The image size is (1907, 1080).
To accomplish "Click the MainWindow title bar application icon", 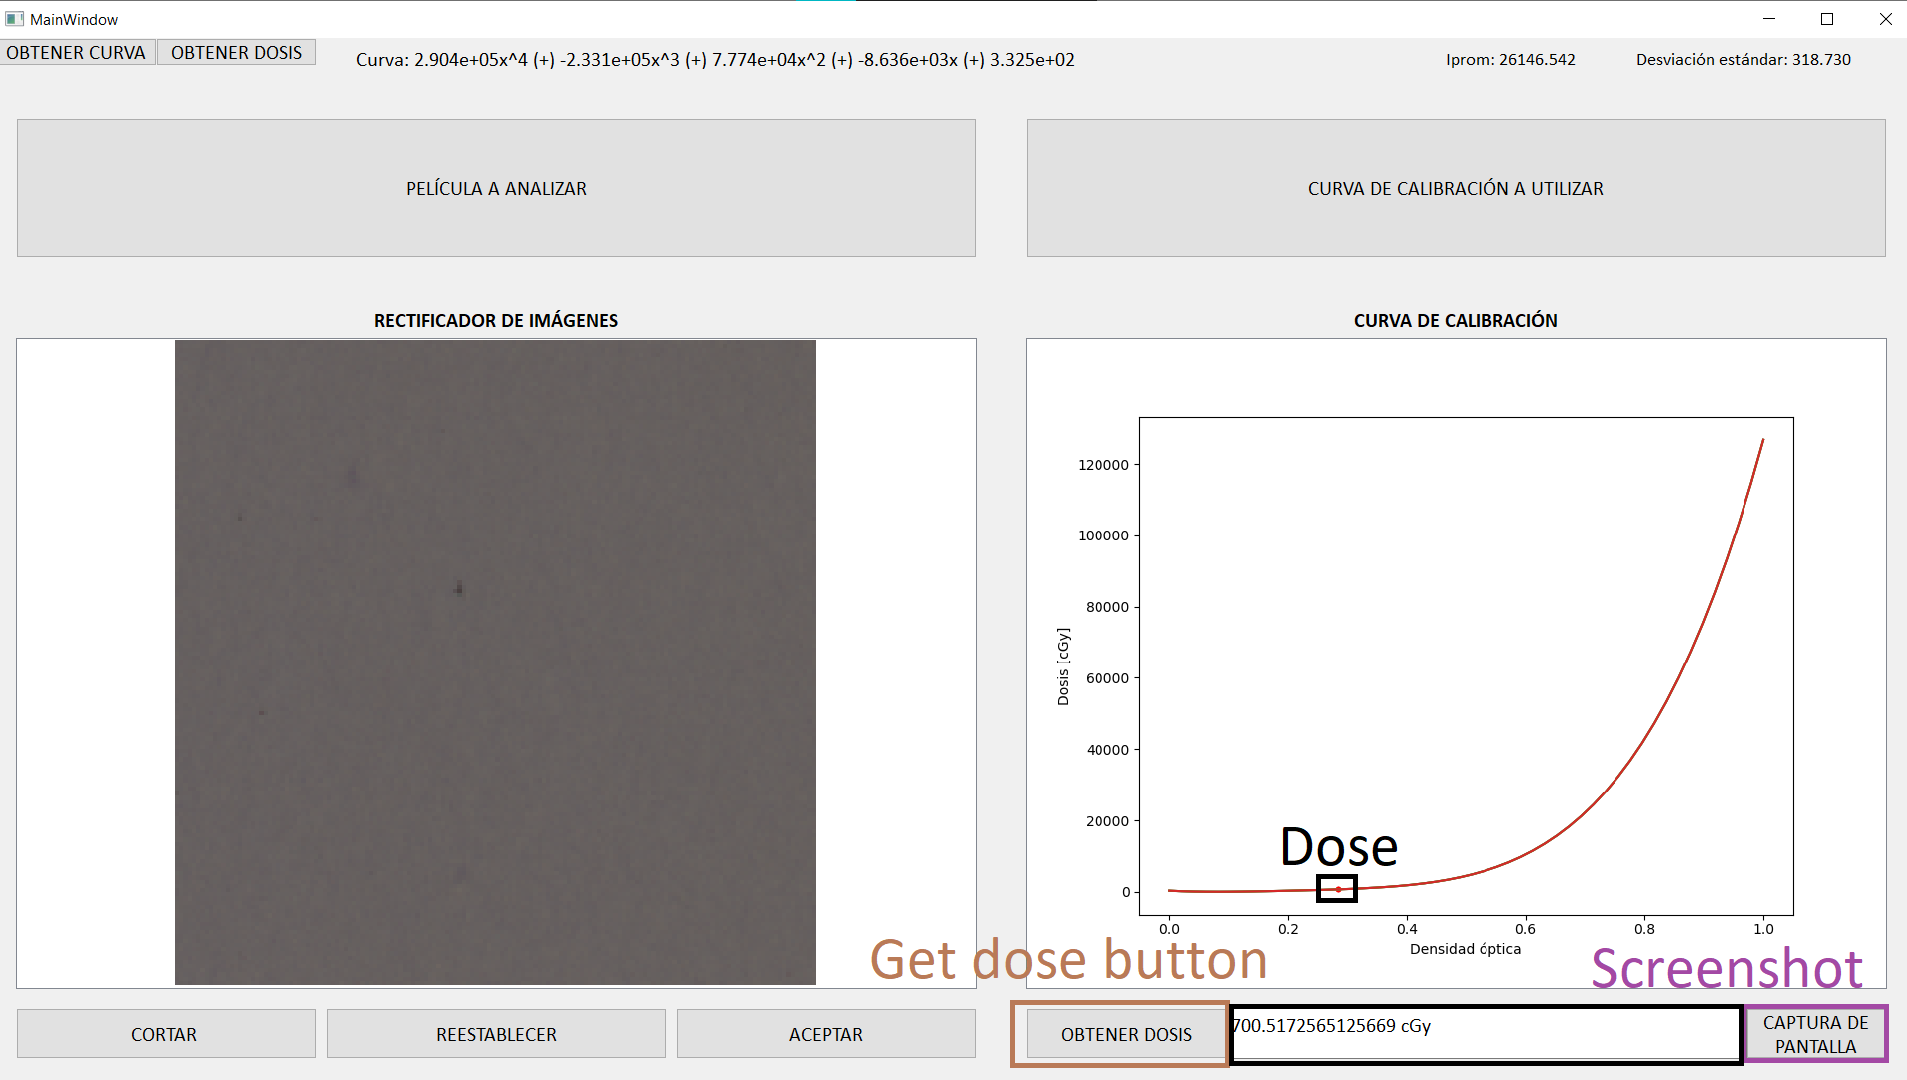I will point(14,18).
